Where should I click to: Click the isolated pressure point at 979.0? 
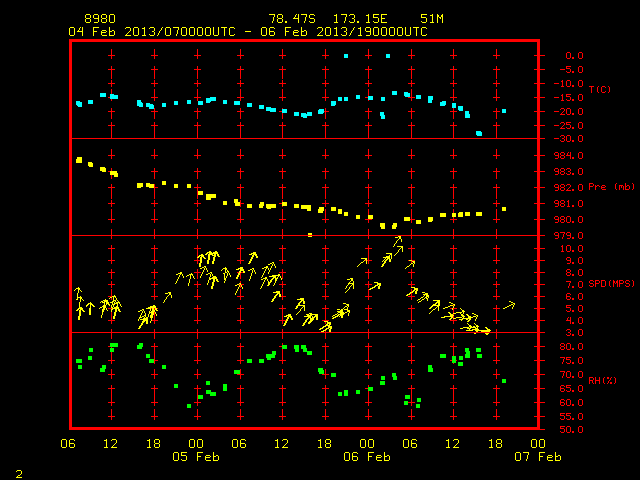(x=310, y=235)
